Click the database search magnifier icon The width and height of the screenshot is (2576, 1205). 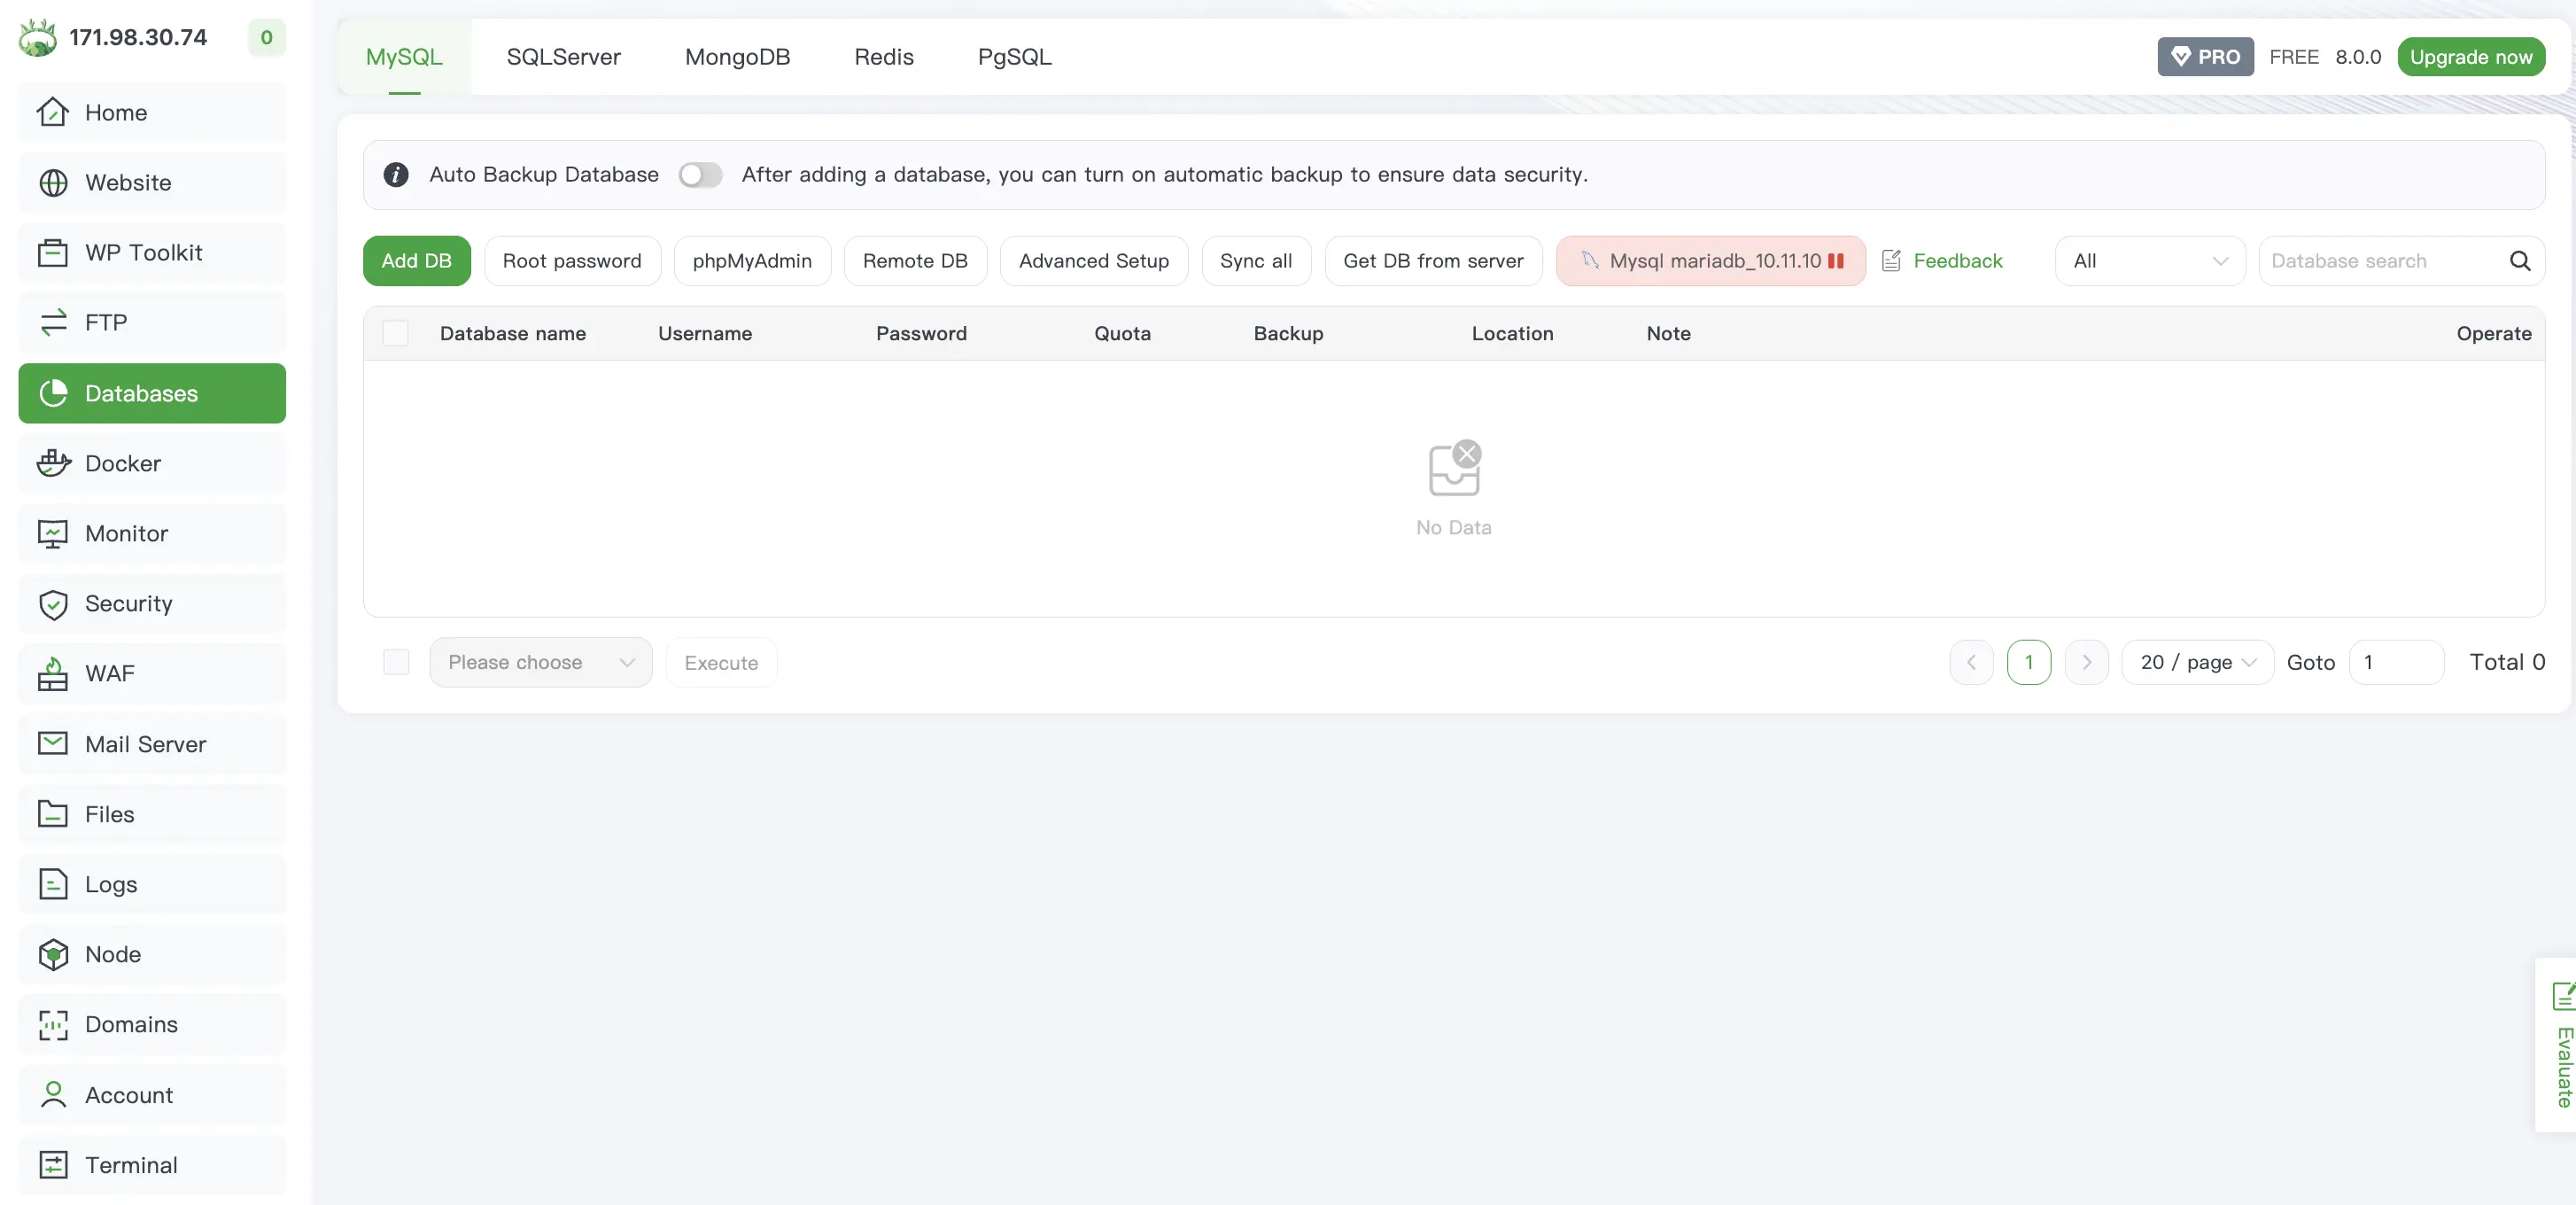pyautogui.click(x=2521, y=261)
